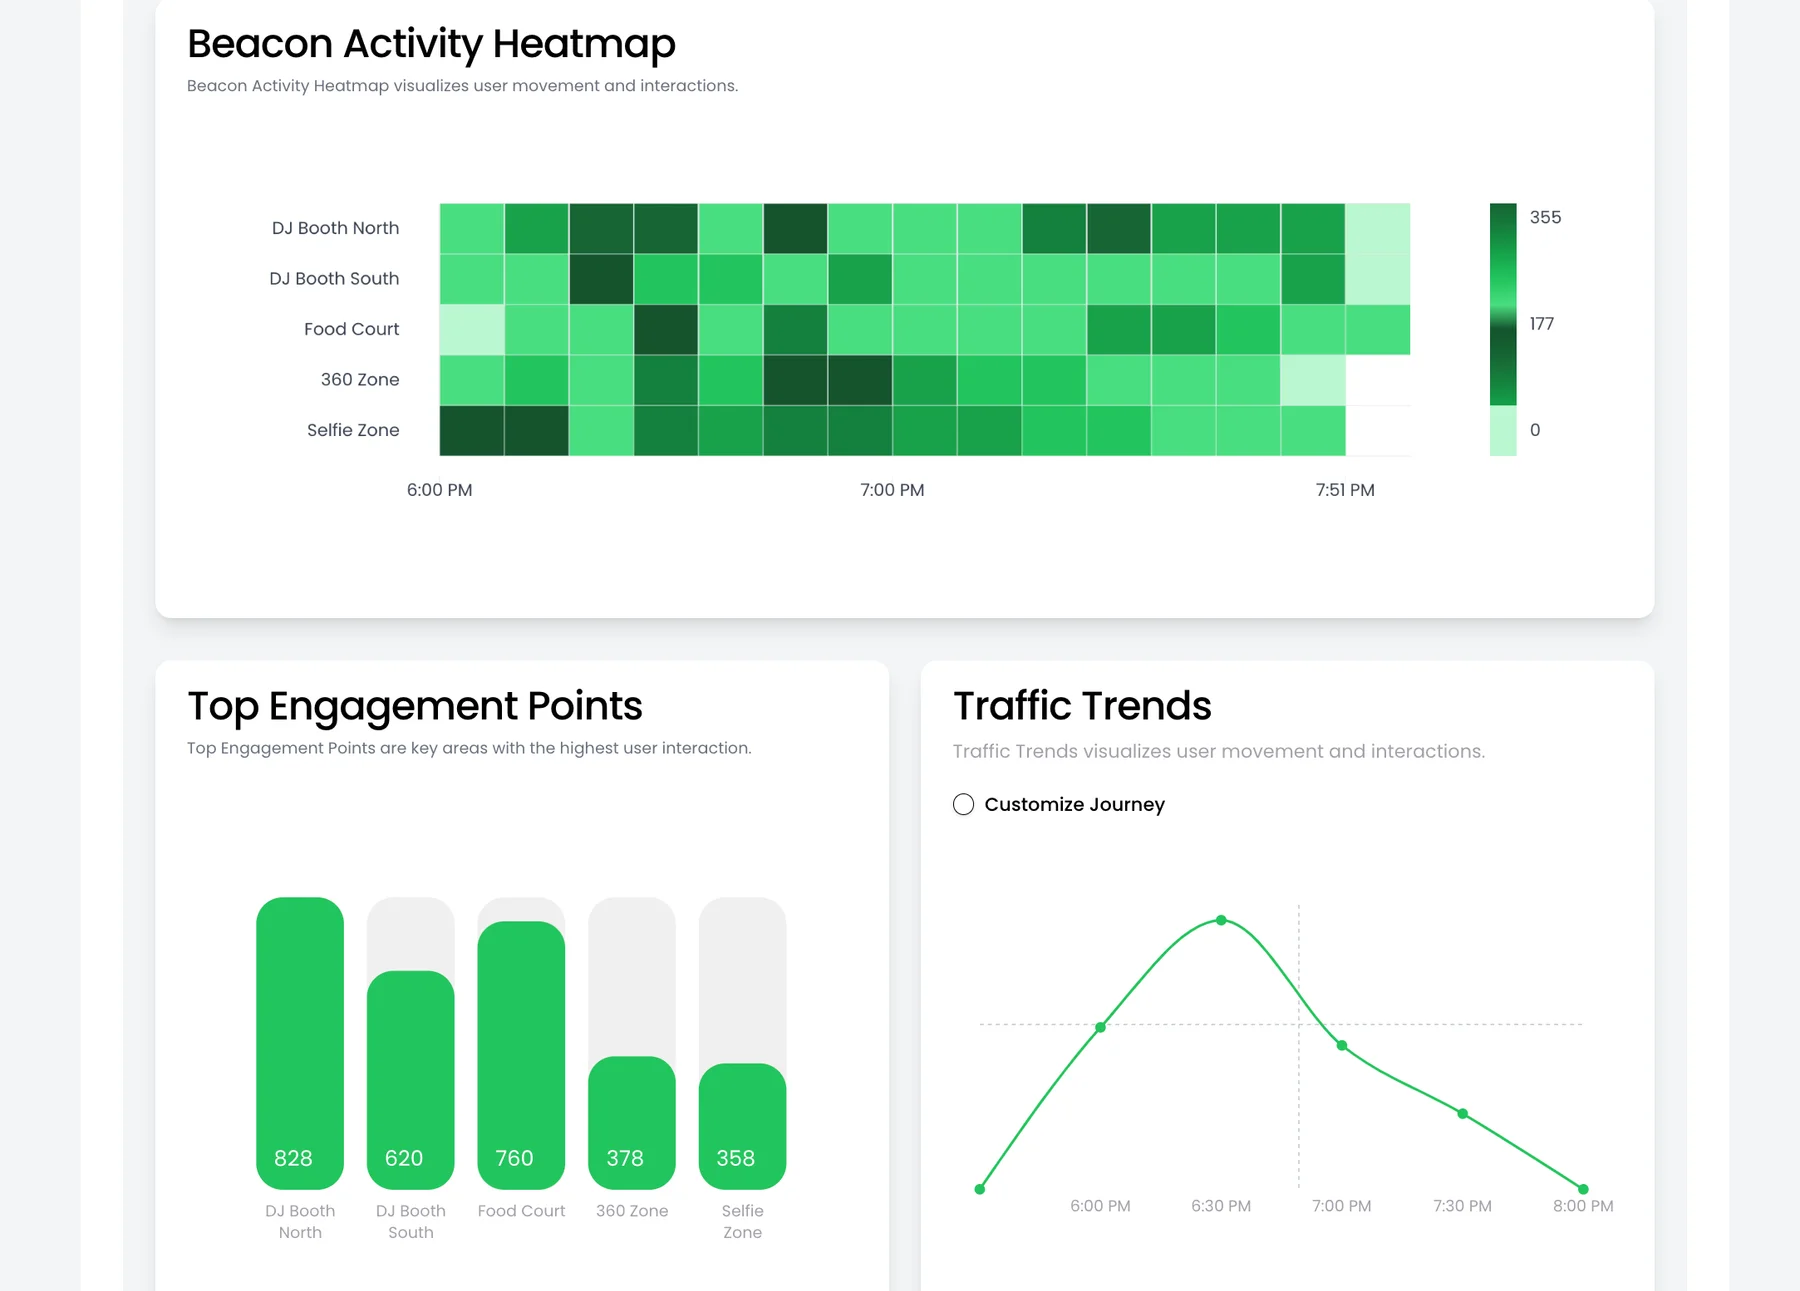Image resolution: width=1800 pixels, height=1291 pixels.
Task: Click the 6:00 PM data point on traffic line
Action: pyautogui.click(x=1100, y=1027)
